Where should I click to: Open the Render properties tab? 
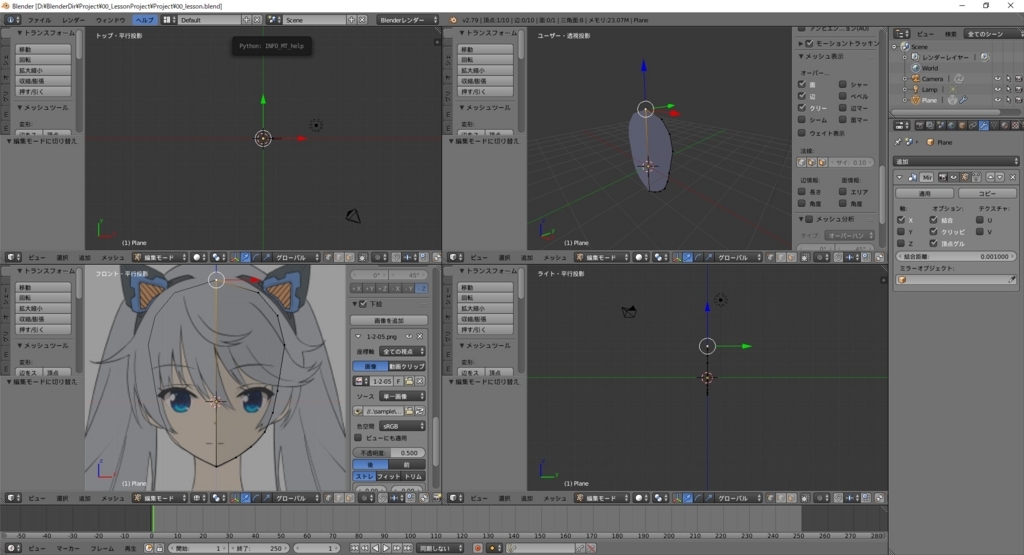tap(920, 125)
